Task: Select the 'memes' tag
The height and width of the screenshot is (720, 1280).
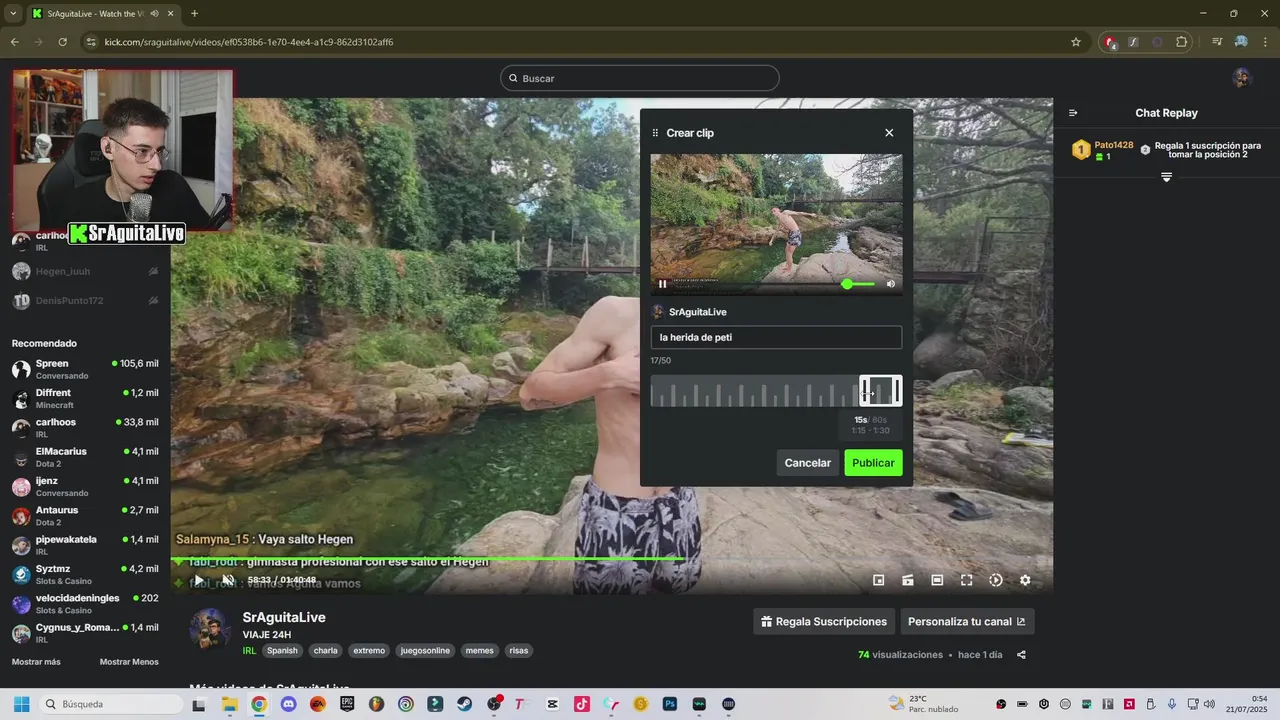Action: point(480,650)
